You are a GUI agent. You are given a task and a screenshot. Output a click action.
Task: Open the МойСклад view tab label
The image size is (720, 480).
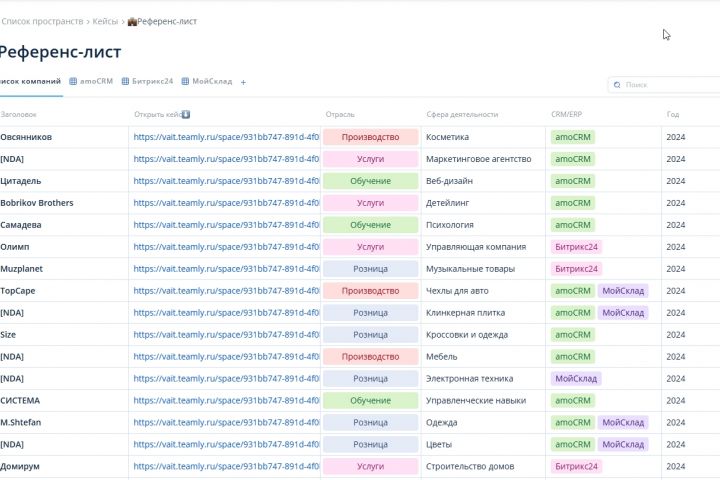(x=212, y=82)
